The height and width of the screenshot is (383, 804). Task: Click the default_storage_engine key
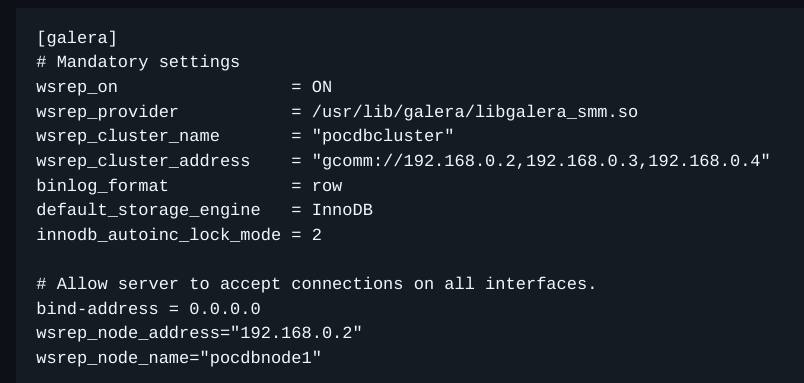point(148,210)
